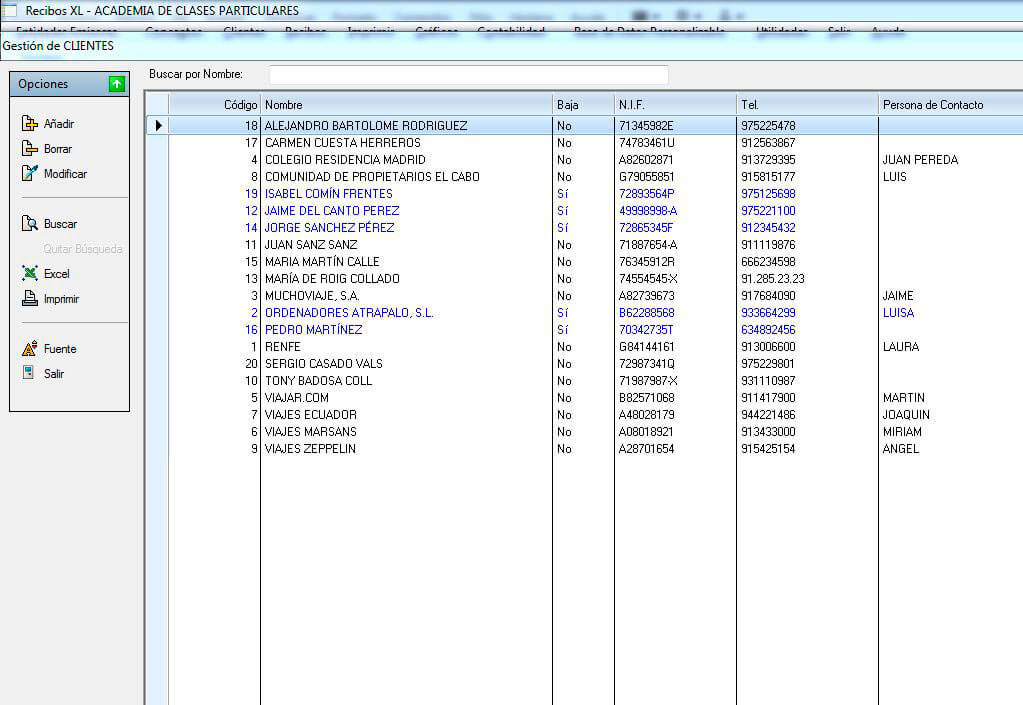Select the RENFE client row

[281, 347]
